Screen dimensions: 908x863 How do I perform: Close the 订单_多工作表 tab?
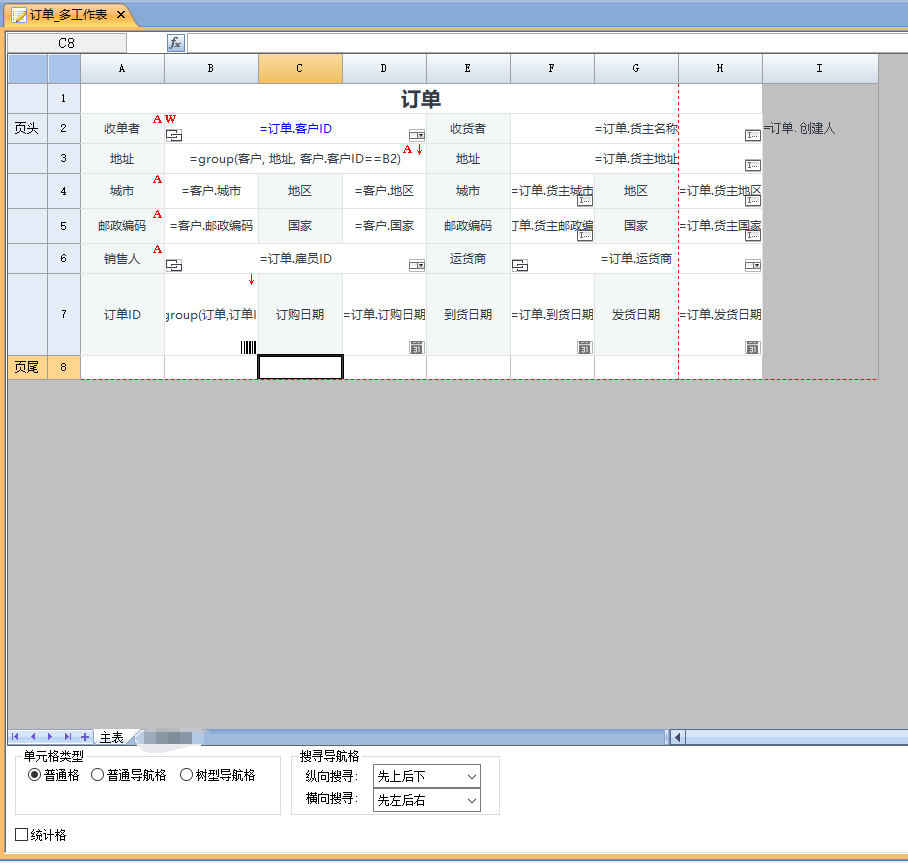point(121,15)
